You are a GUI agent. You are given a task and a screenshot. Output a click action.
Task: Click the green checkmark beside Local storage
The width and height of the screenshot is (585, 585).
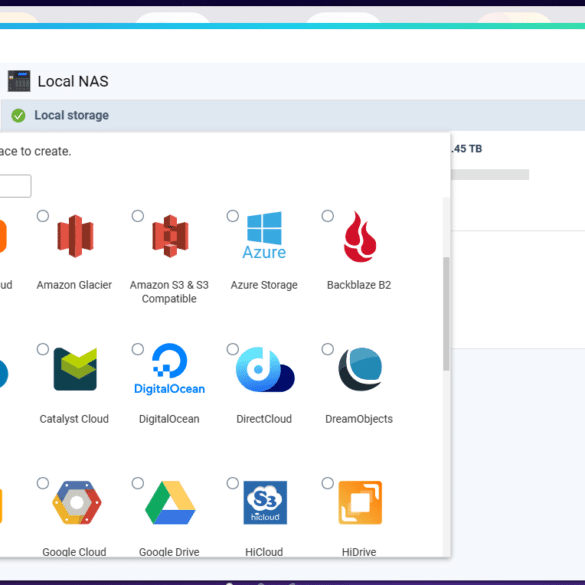[18, 116]
